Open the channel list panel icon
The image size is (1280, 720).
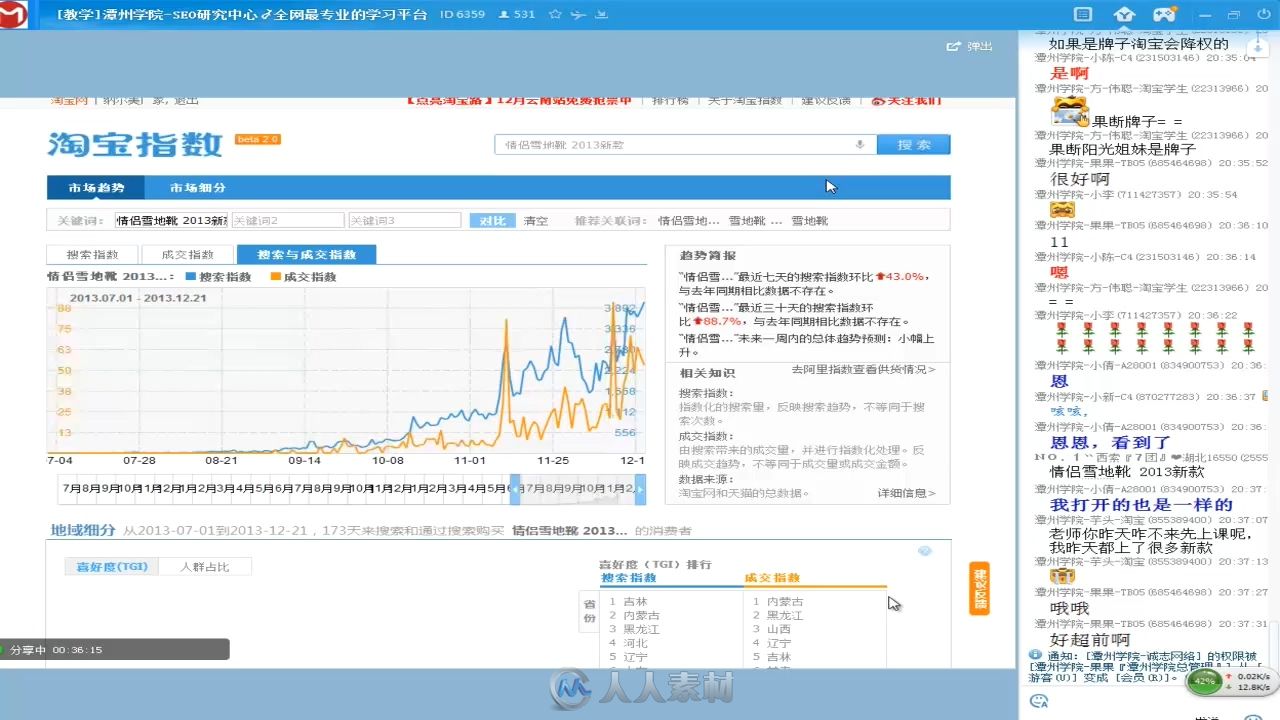click(x=1083, y=15)
